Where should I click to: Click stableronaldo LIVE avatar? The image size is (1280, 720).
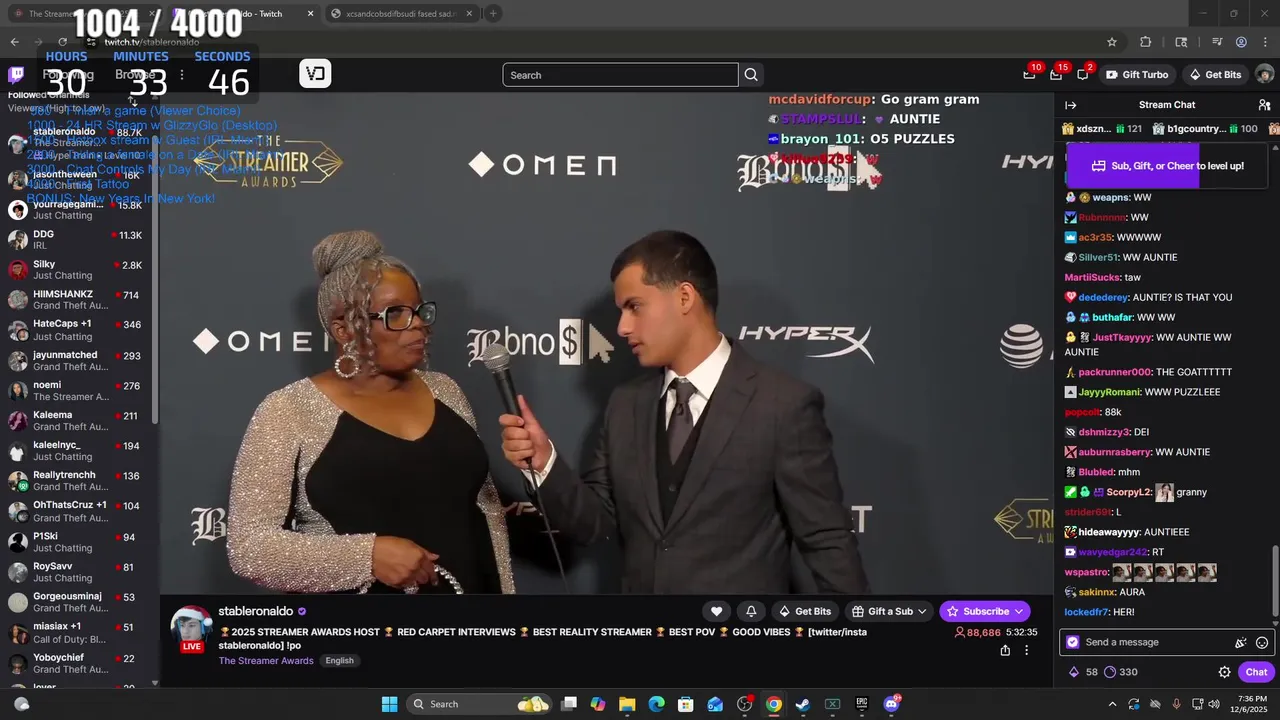pos(191,629)
